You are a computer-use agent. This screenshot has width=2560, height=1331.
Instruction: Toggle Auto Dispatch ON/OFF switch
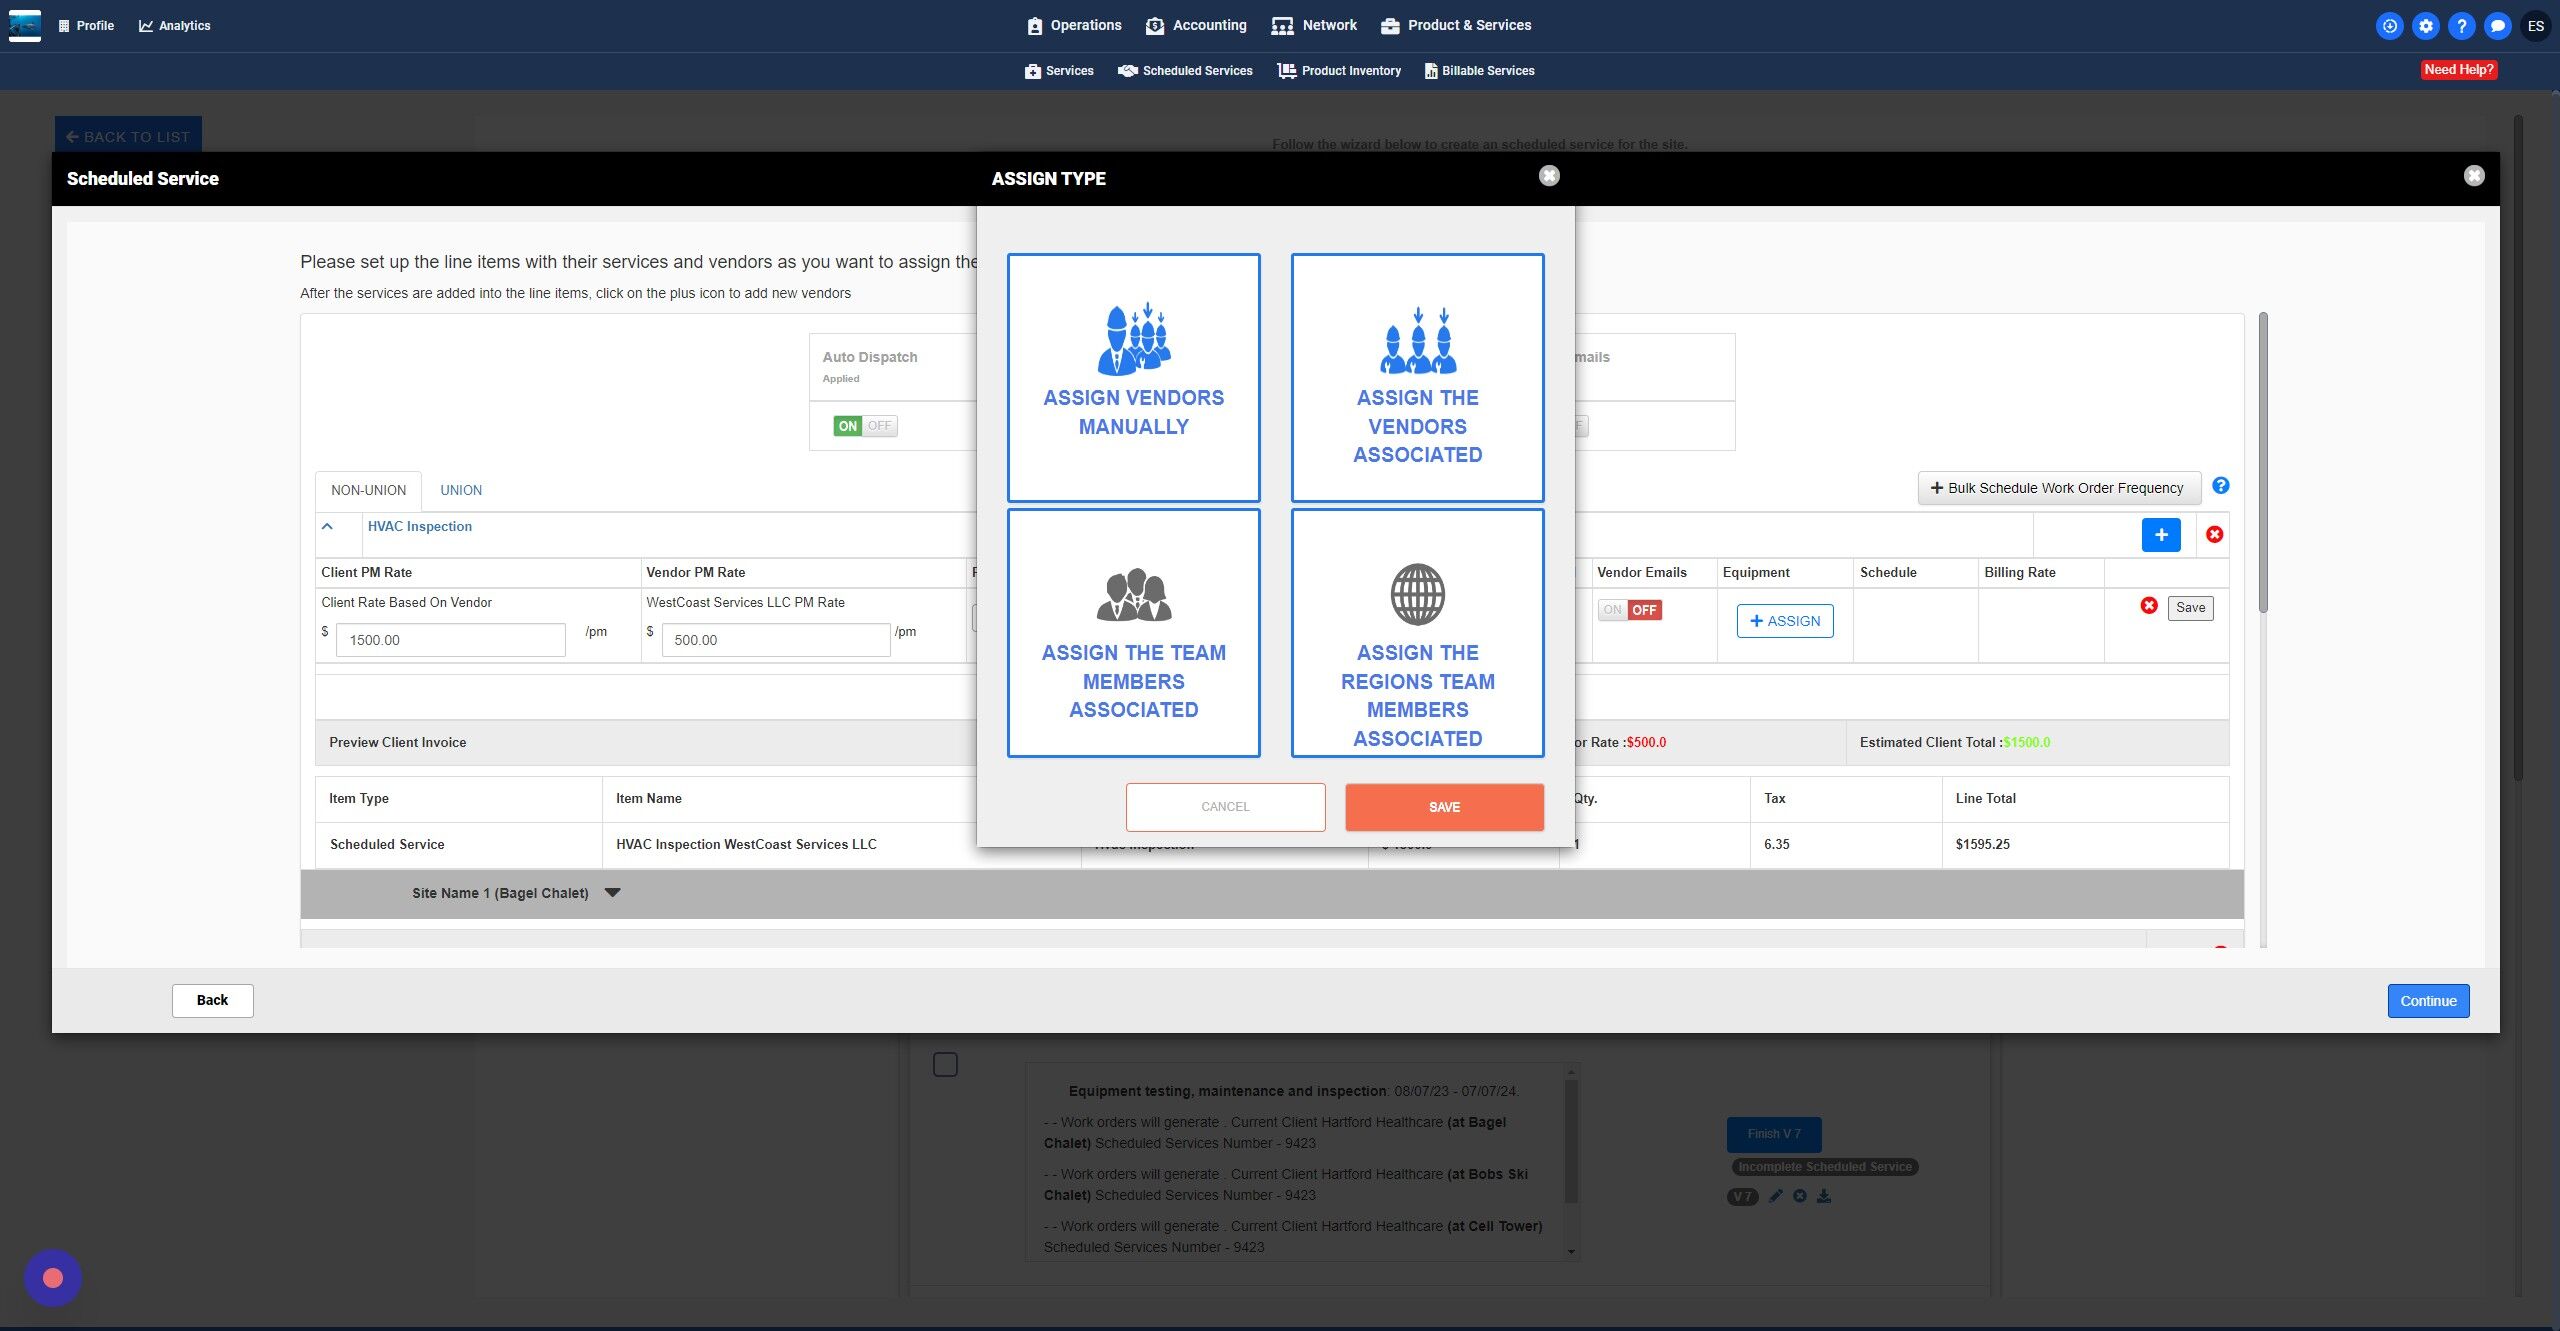[865, 426]
